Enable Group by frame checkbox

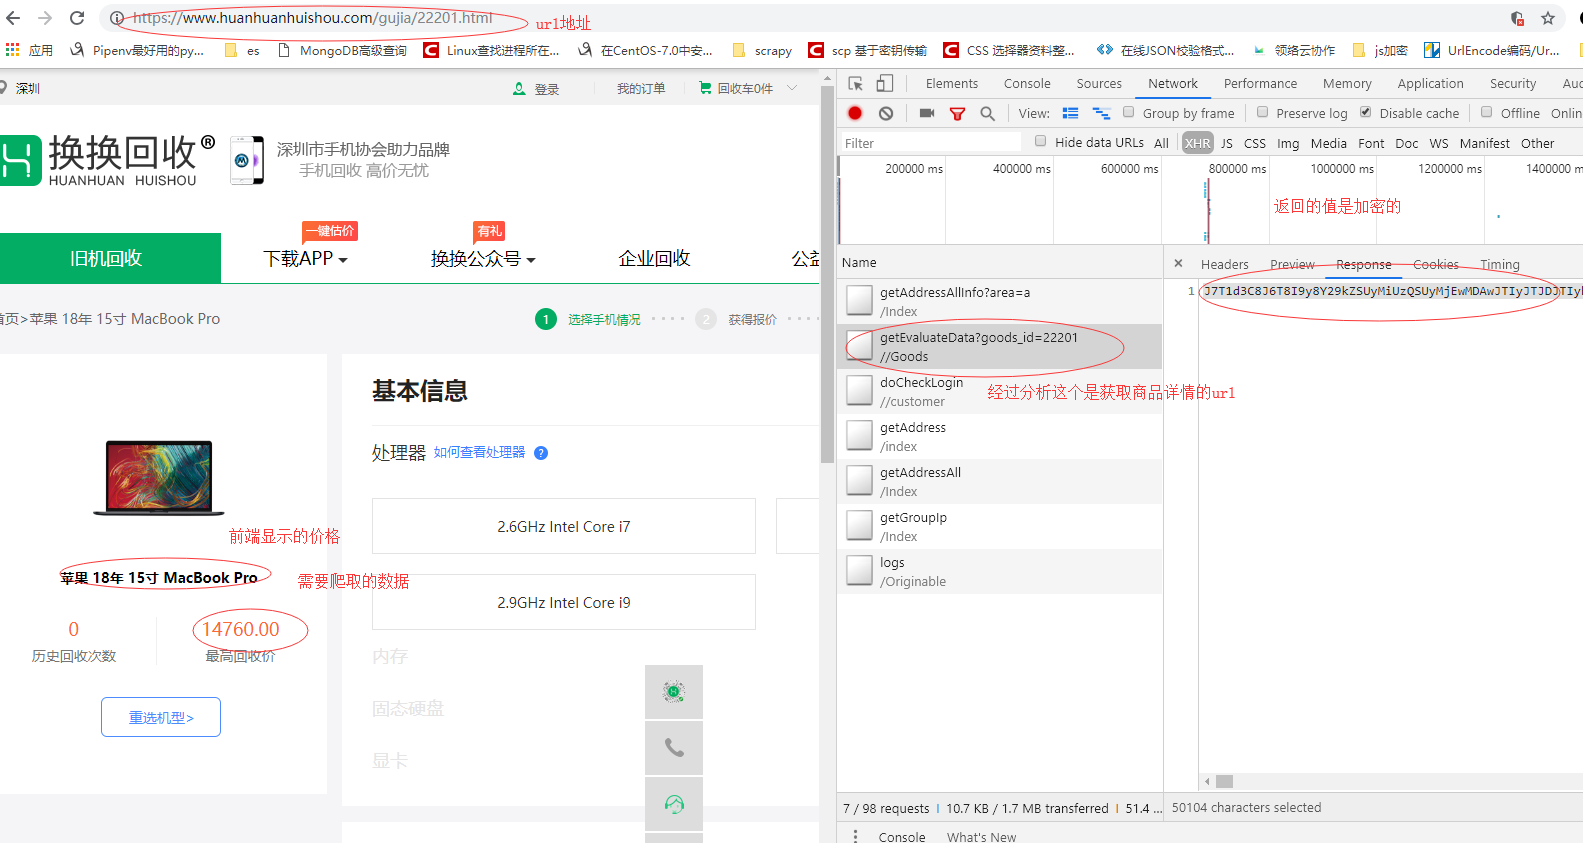coord(1128,112)
